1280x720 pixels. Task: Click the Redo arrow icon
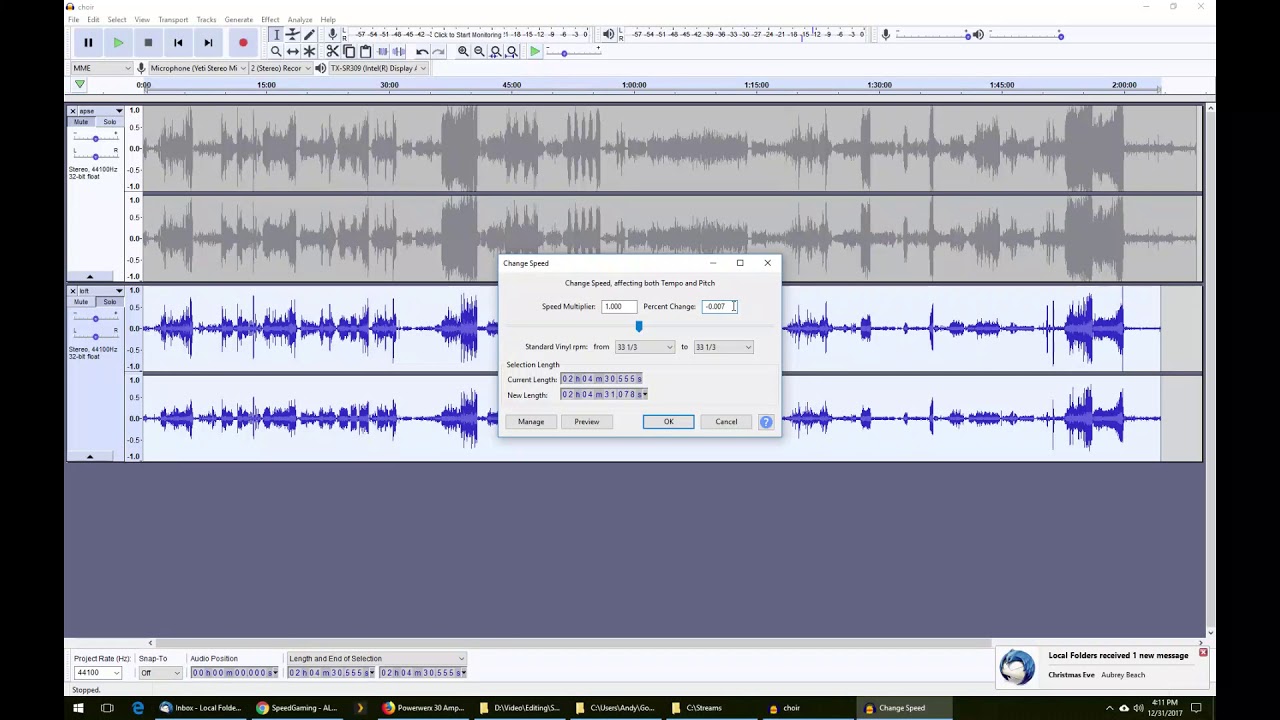click(438, 51)
